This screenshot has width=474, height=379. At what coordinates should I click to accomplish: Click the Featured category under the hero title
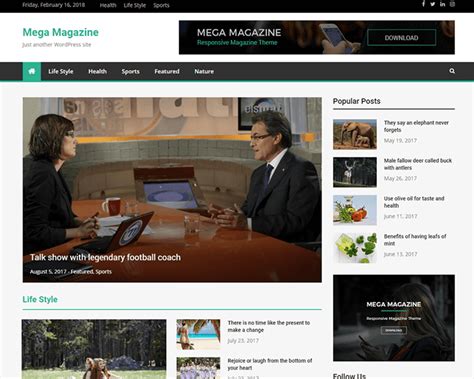[x=82, y=272]
